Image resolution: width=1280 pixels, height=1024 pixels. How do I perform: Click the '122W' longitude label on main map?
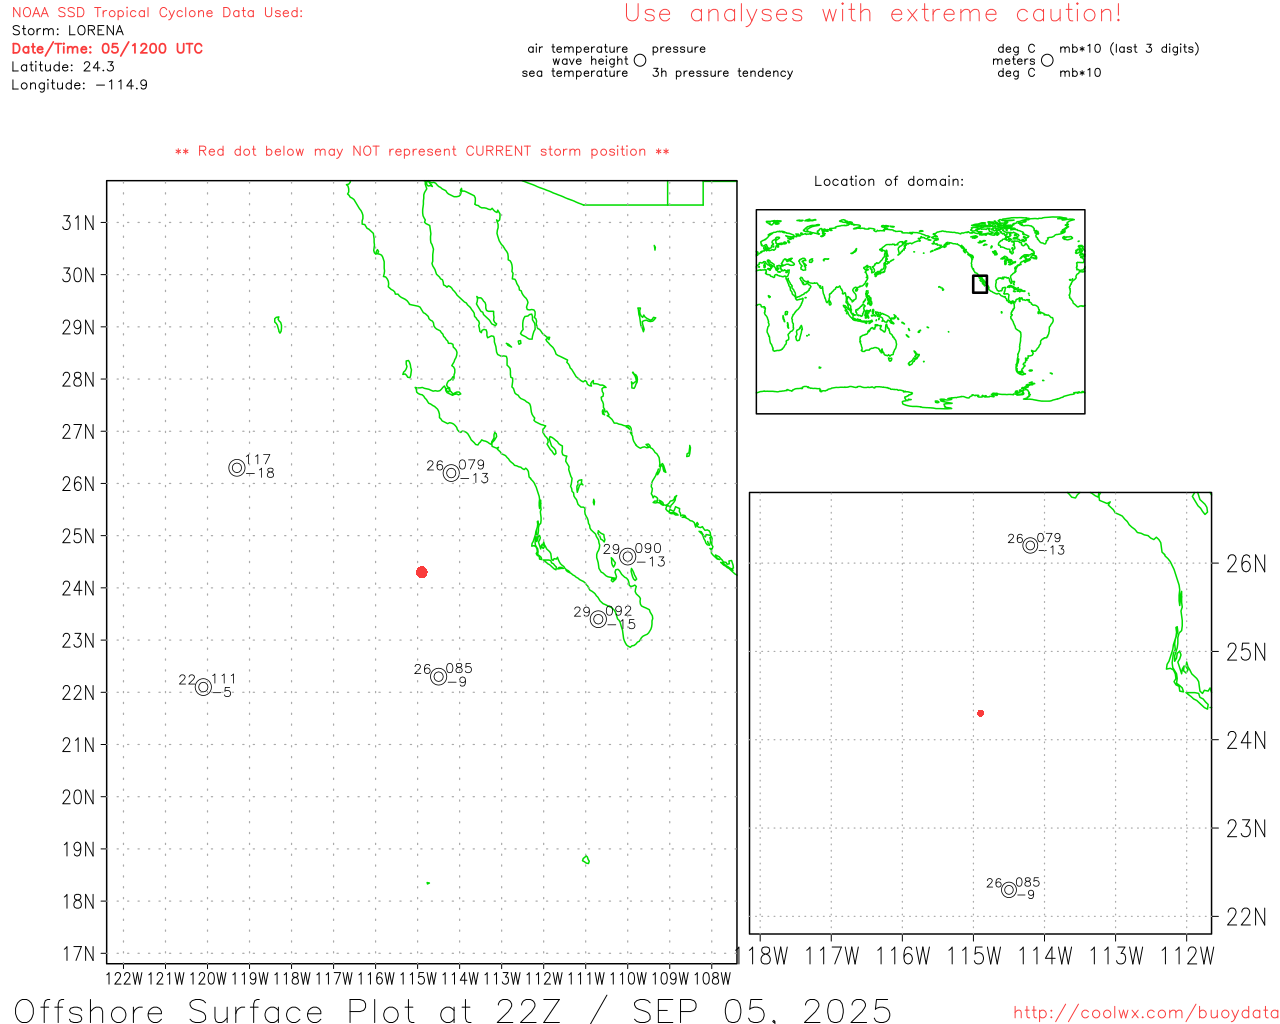tap(124, 979)
